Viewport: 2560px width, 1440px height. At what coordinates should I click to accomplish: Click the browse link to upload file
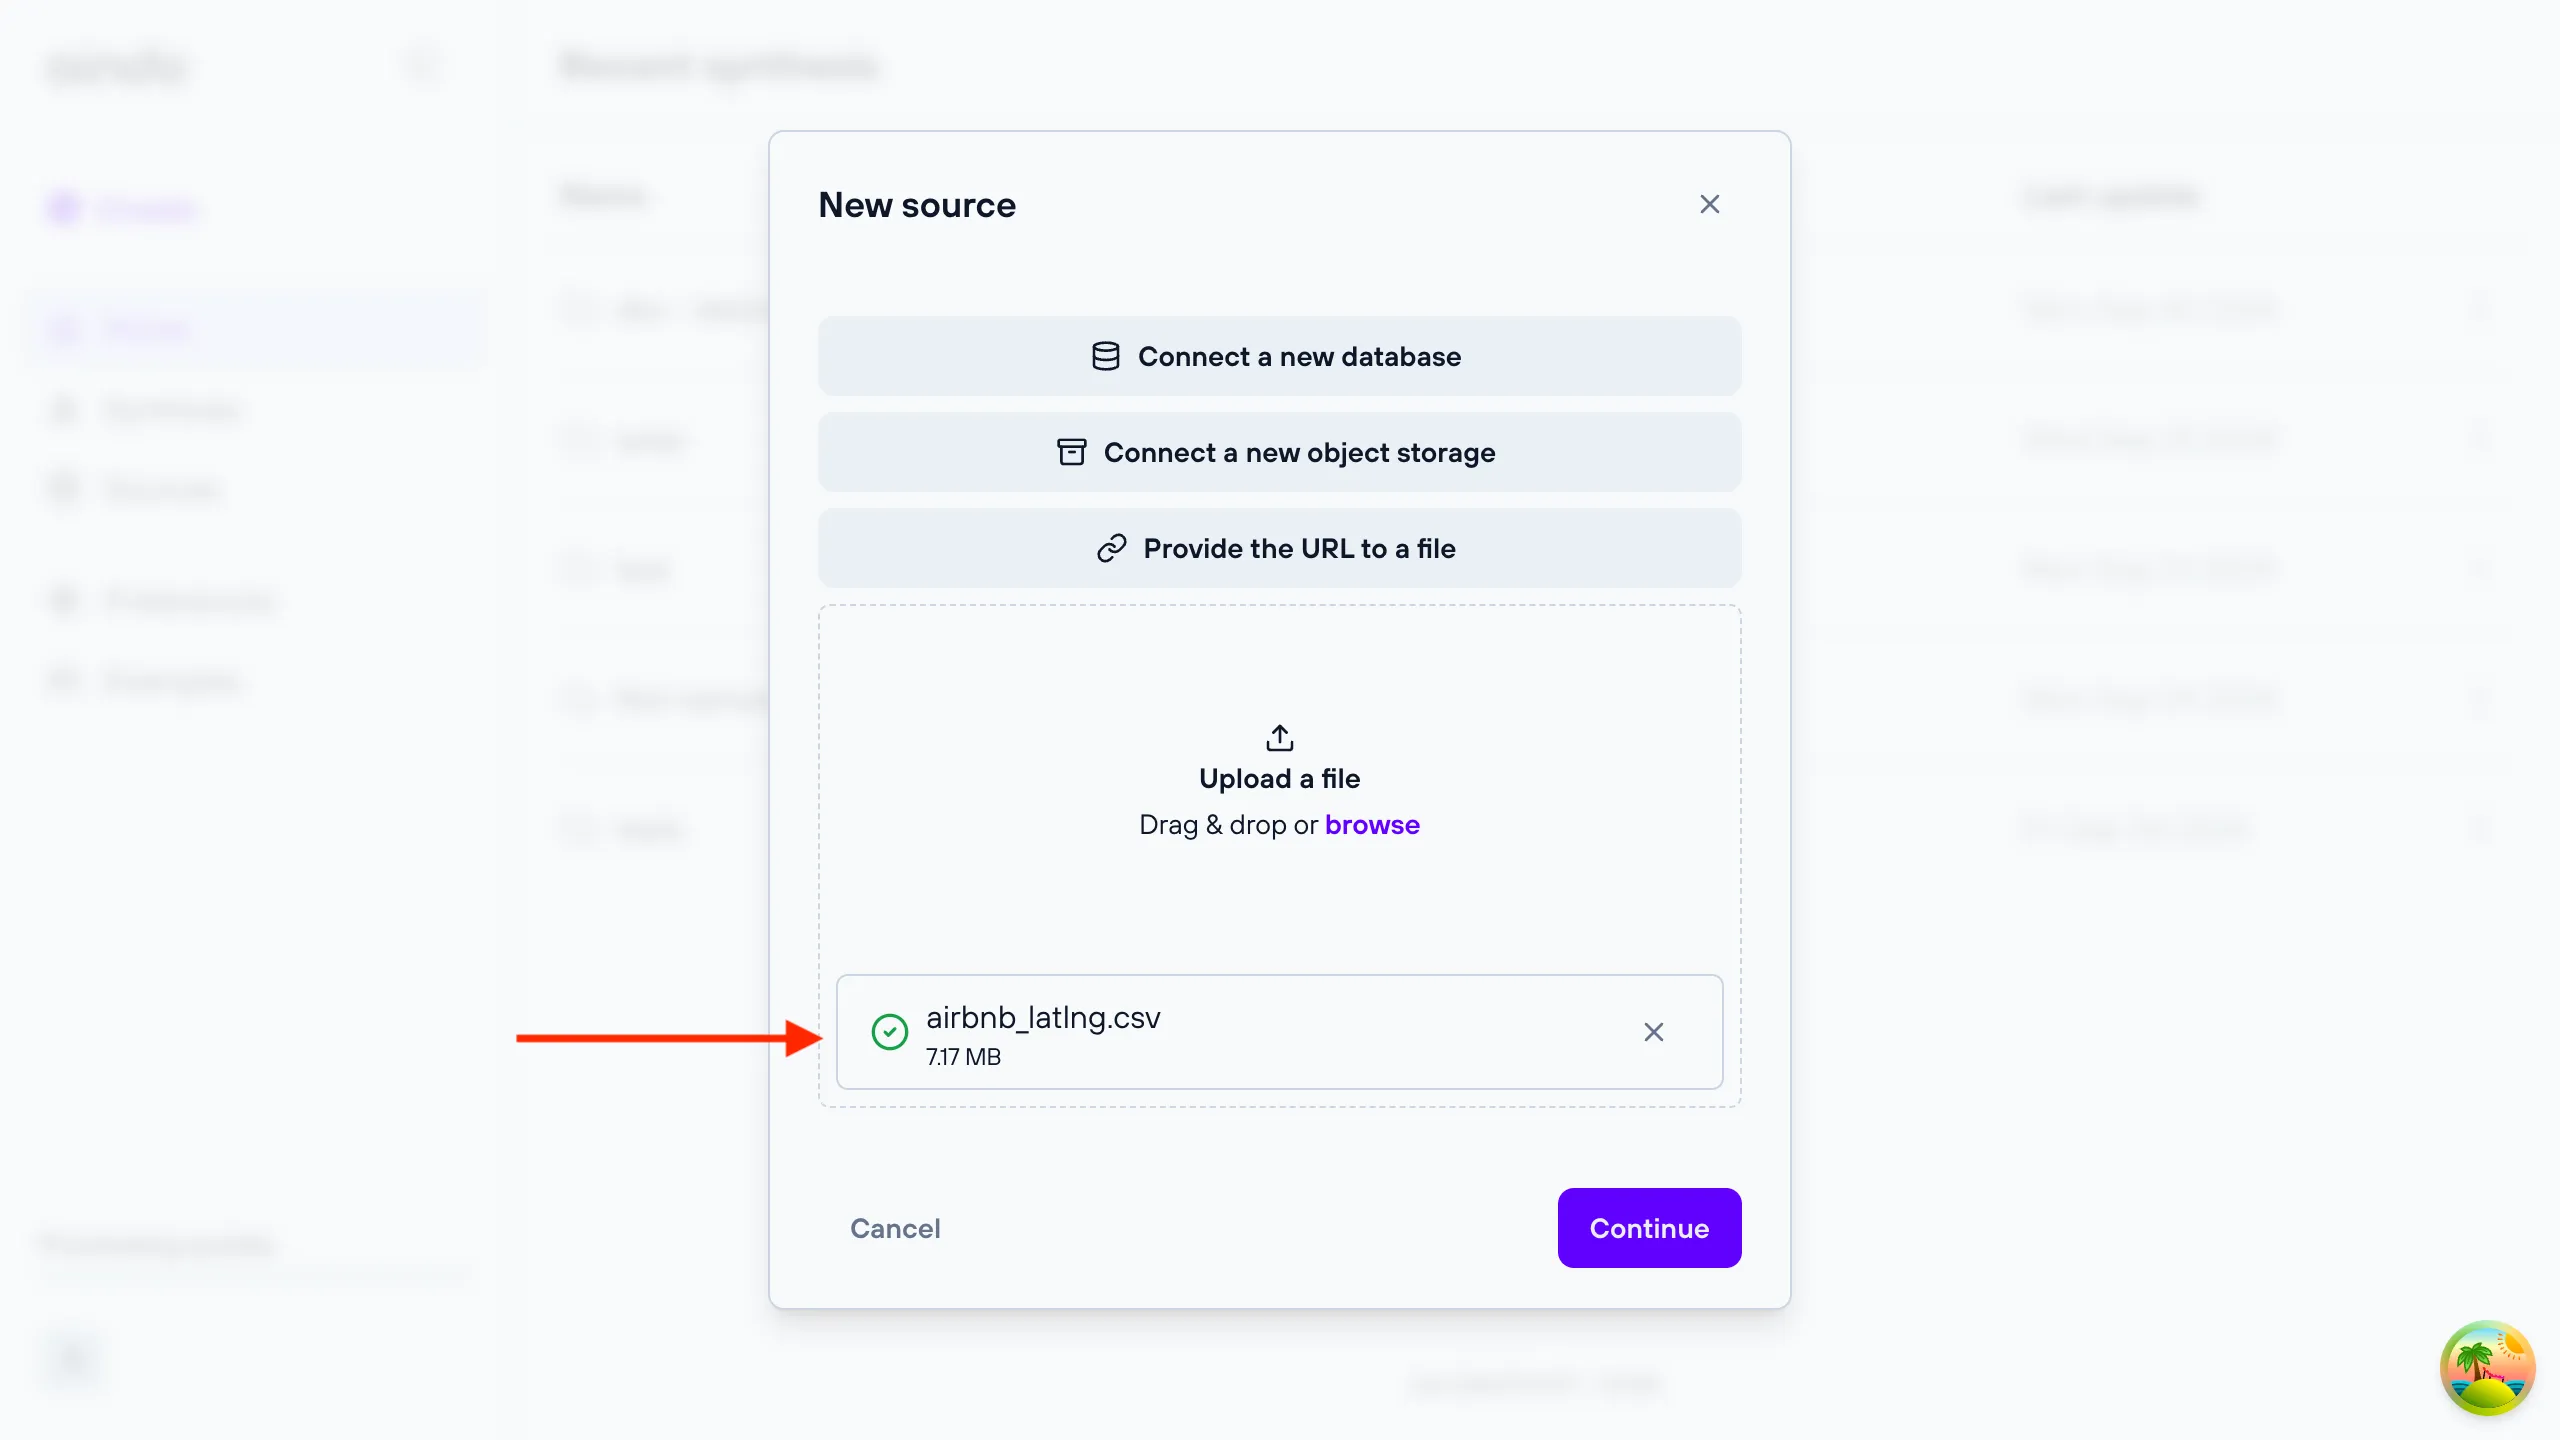click(x=1371, y=823)
